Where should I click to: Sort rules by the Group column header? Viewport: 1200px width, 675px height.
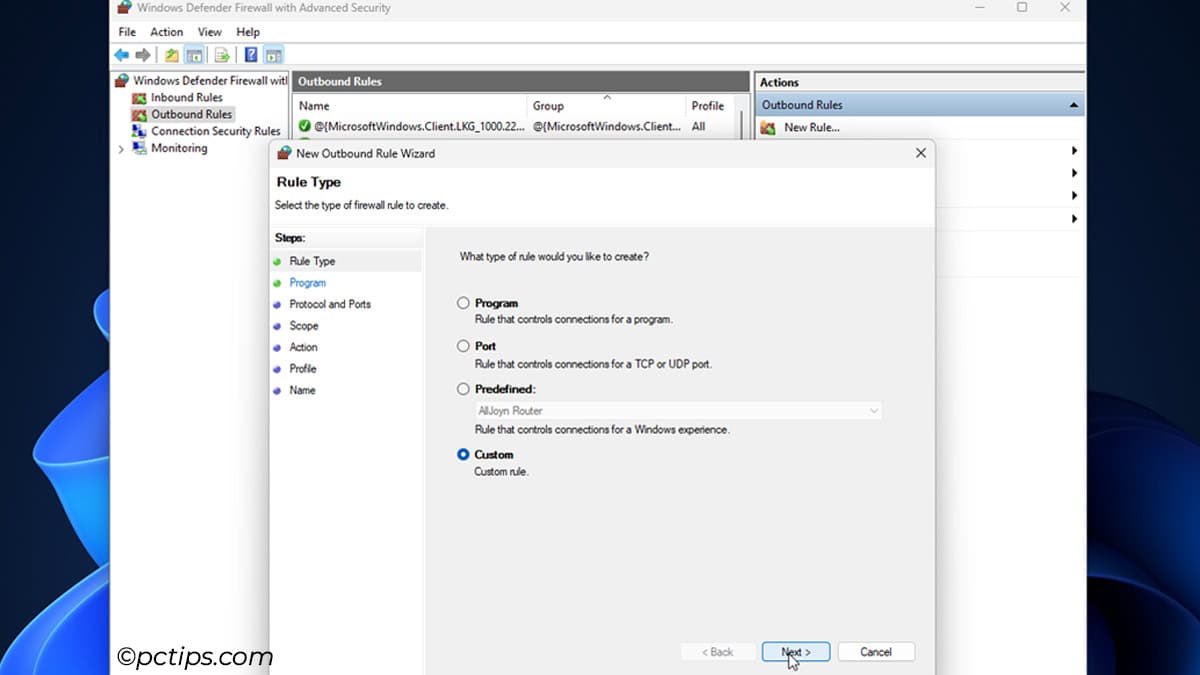coord(548,106)
